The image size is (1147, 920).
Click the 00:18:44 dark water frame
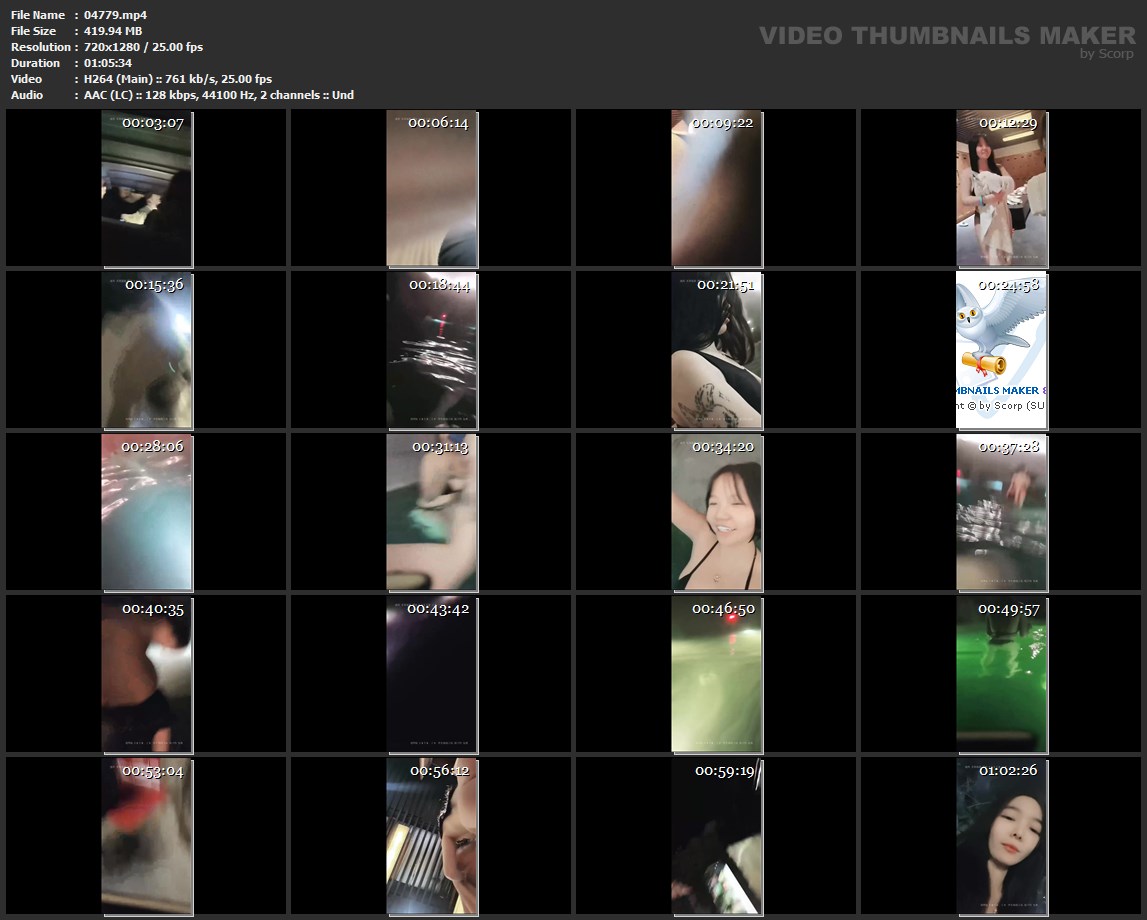click(x=431, y=350)
